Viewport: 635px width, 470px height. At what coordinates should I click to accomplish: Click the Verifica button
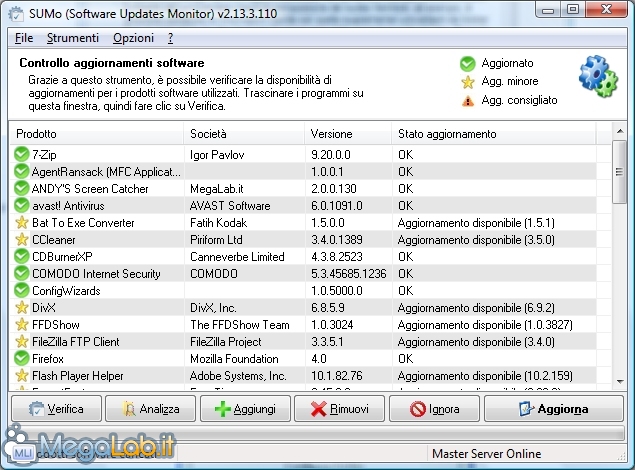tap(56, 409)
